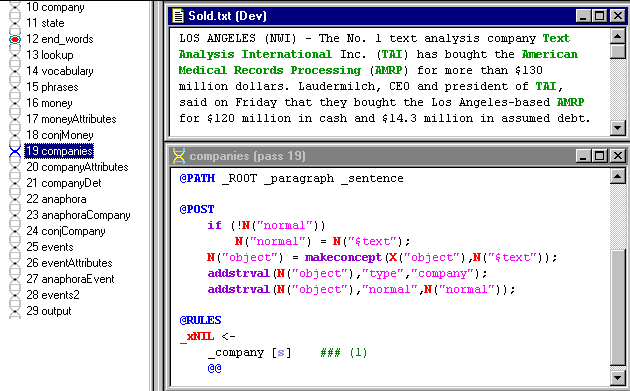This screenshot has height=391, width=630.
Task: Click the DNA icon beside 14 vocabulary
Action: (15, 71)
